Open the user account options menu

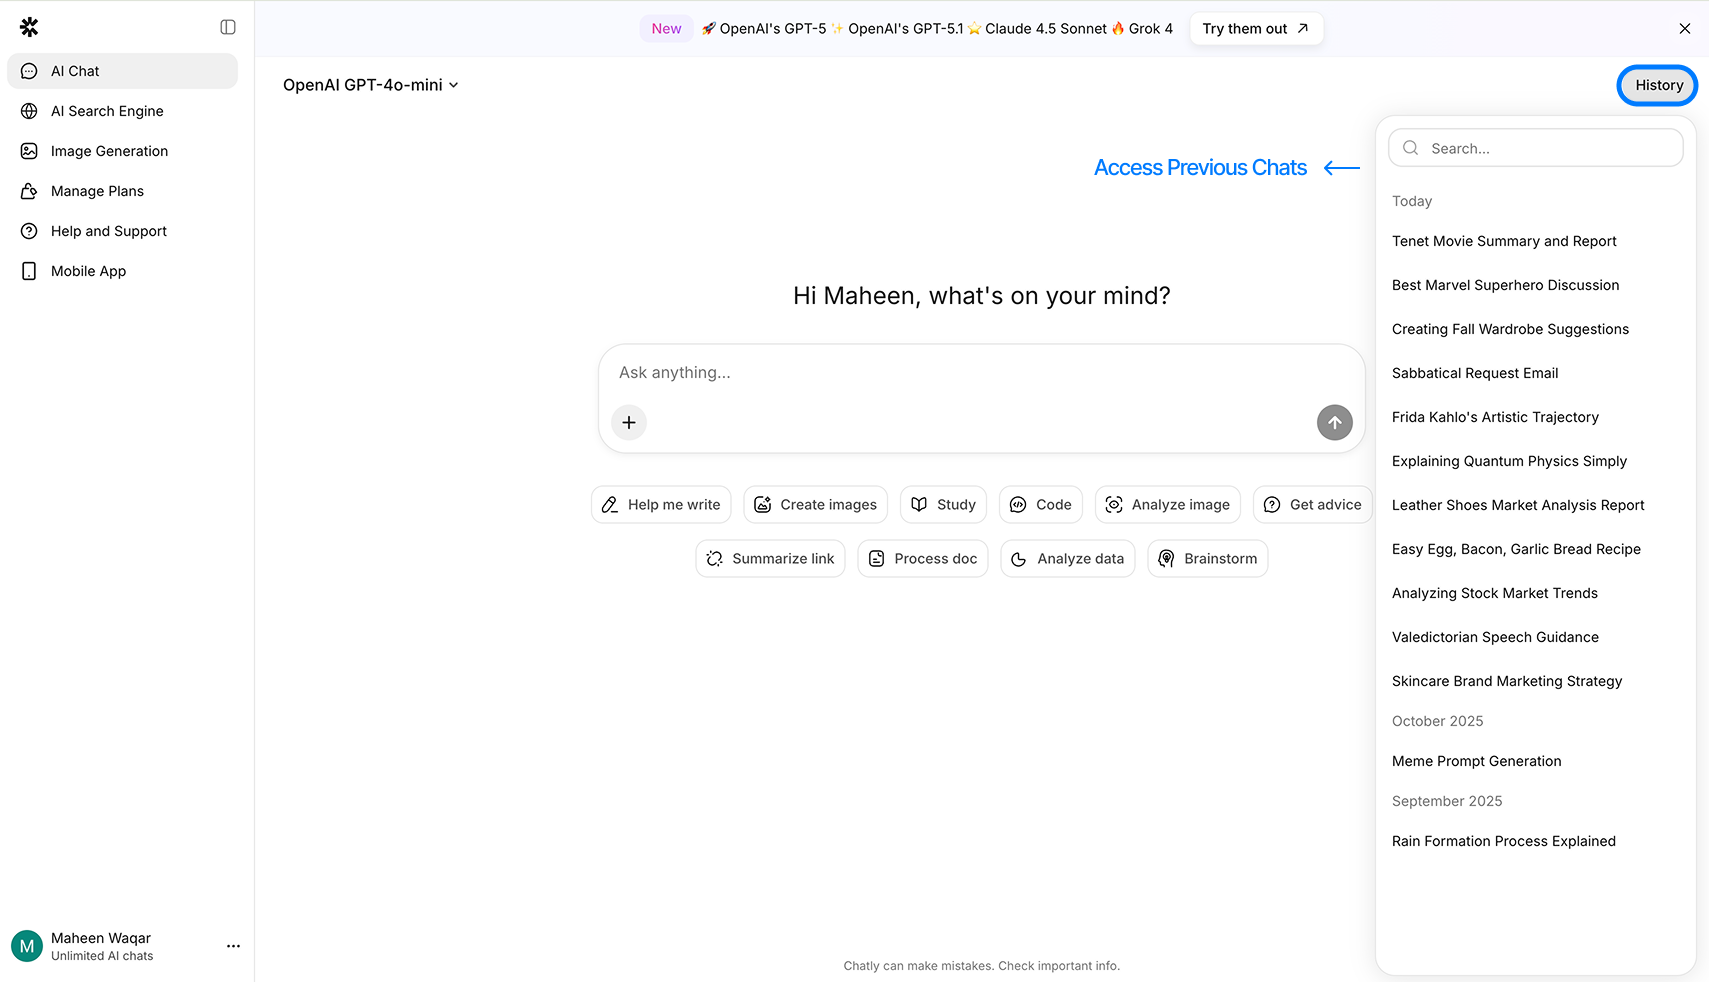[x=233, y=946]
